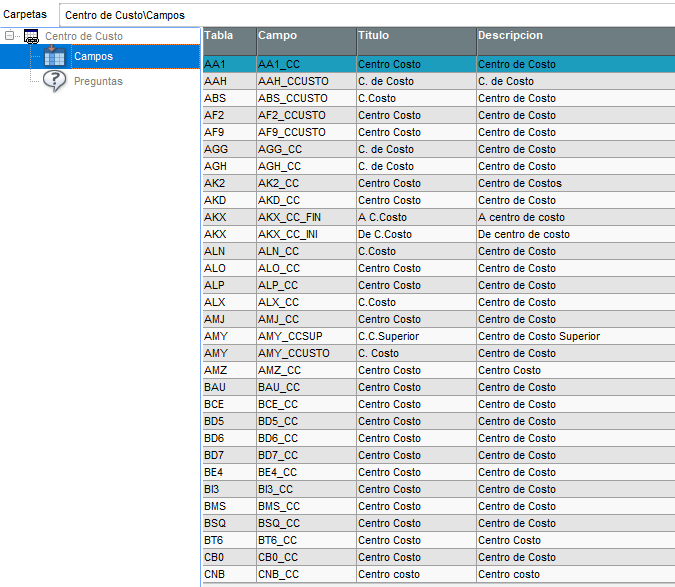Click the Centro de Costos description cell
This screenshot has width=675, height=587.
click(x=576, y=183)
